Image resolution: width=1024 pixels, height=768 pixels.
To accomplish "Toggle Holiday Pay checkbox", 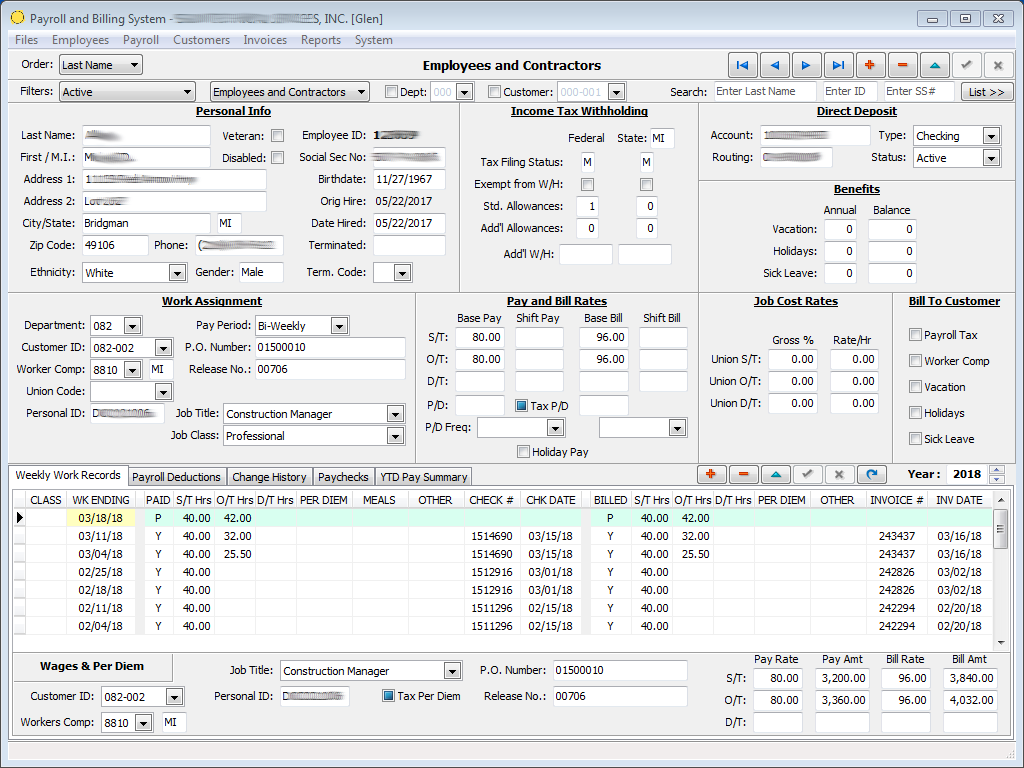I will 523,452.
